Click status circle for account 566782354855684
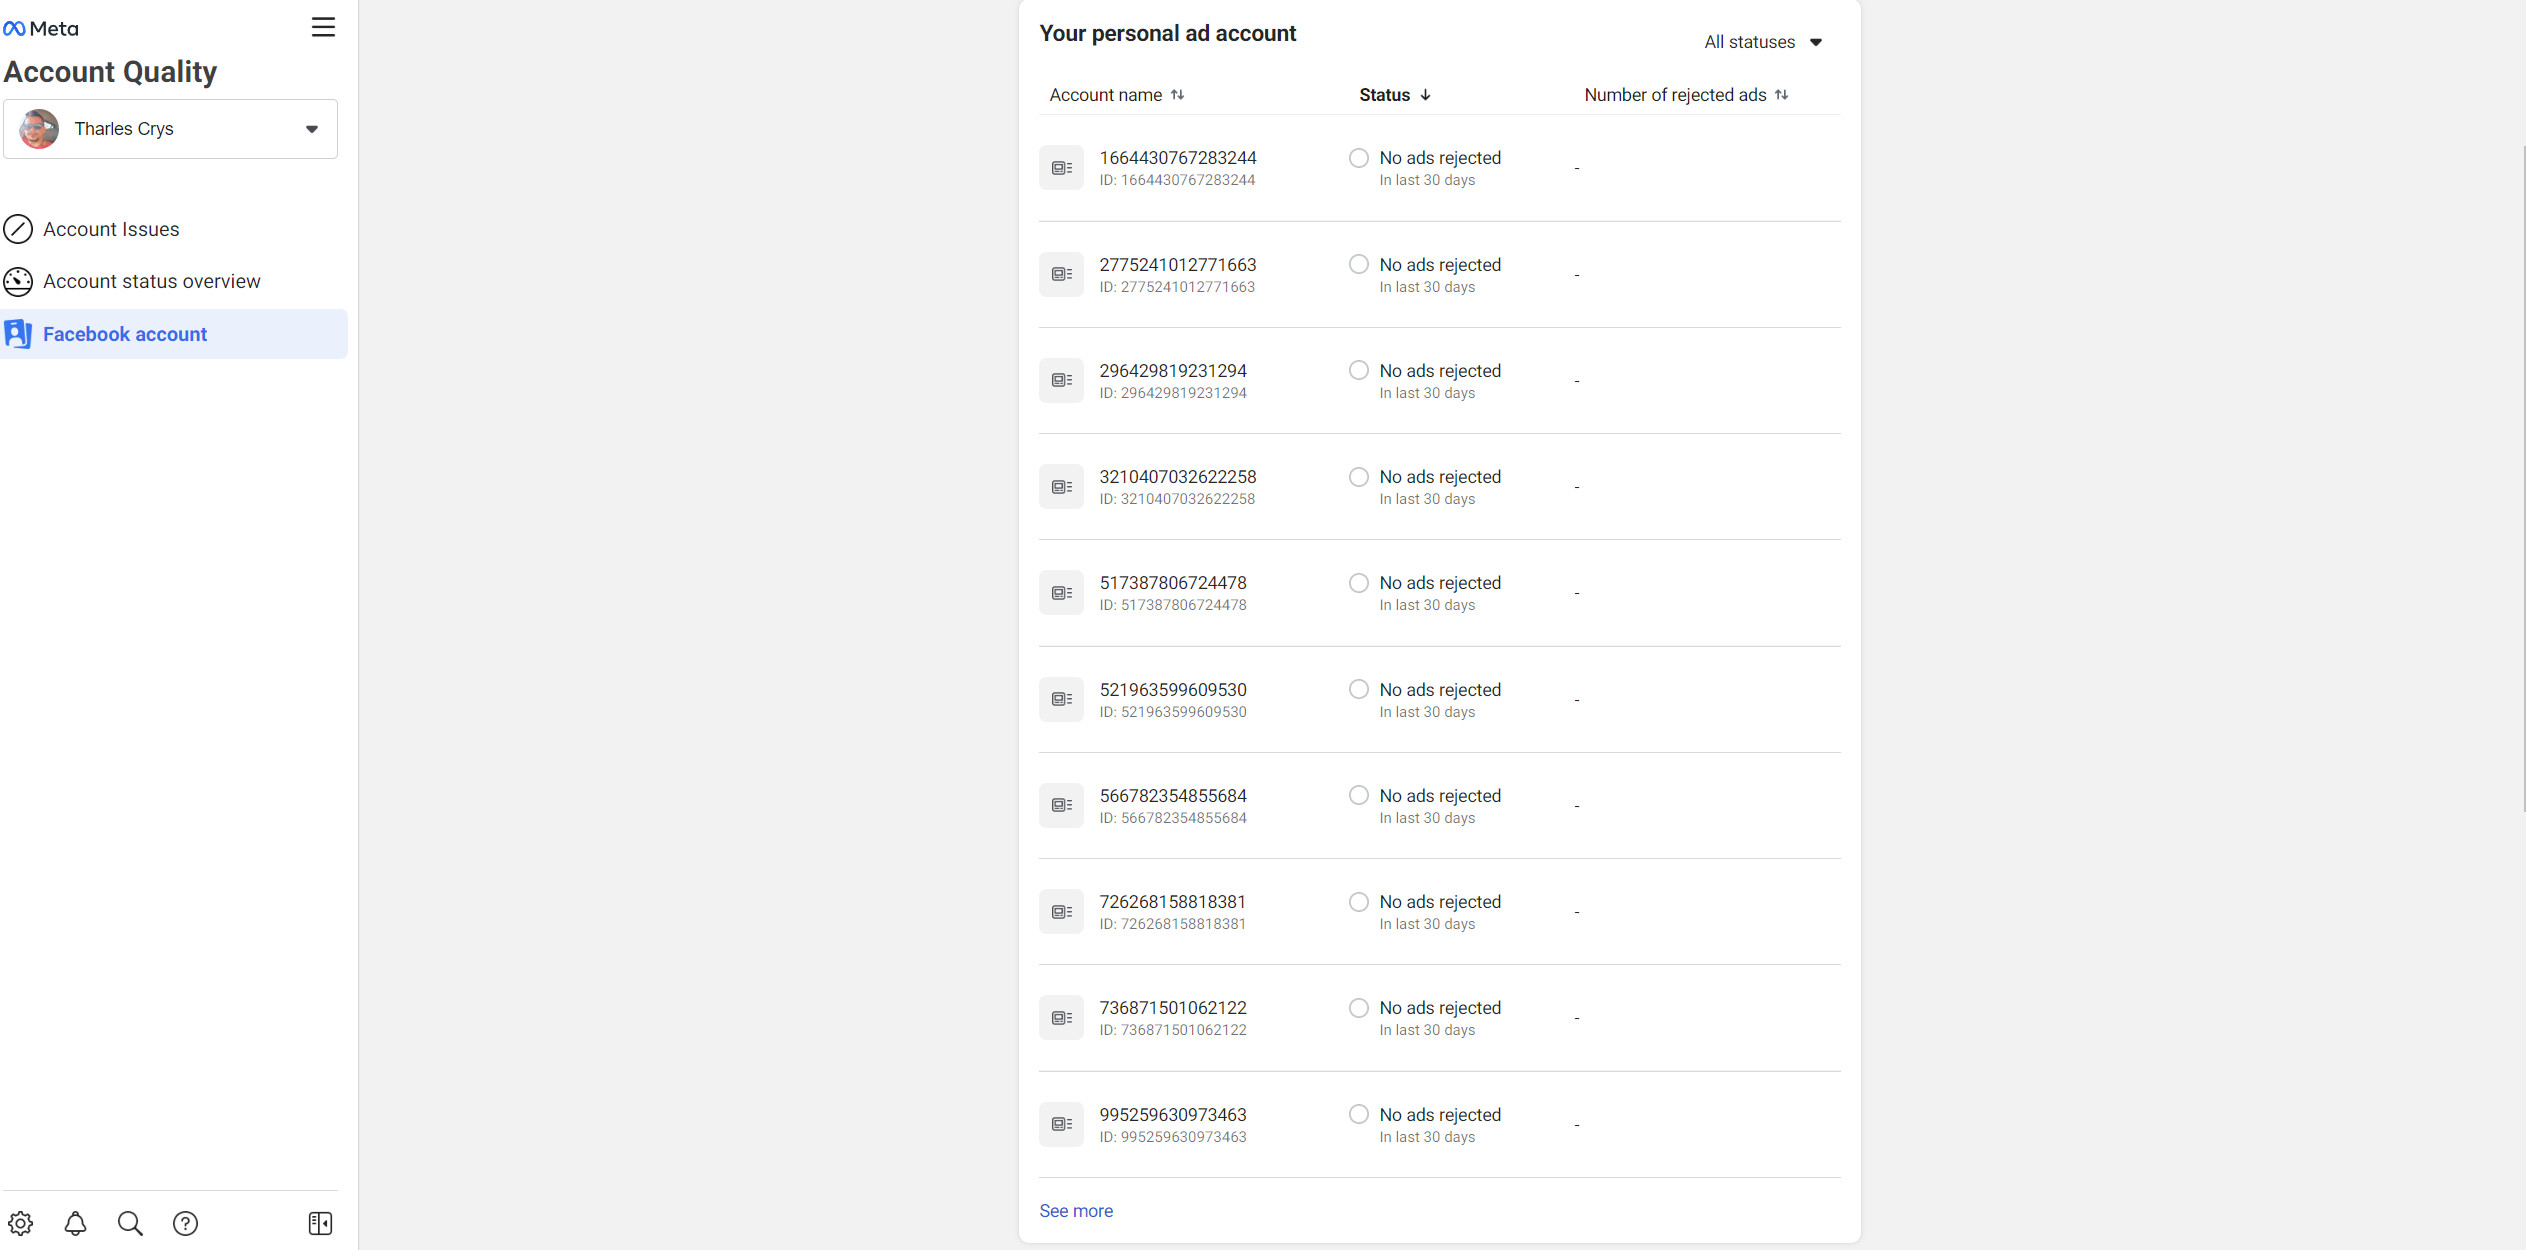Screen dimensions: 2526x1250 1359,795
